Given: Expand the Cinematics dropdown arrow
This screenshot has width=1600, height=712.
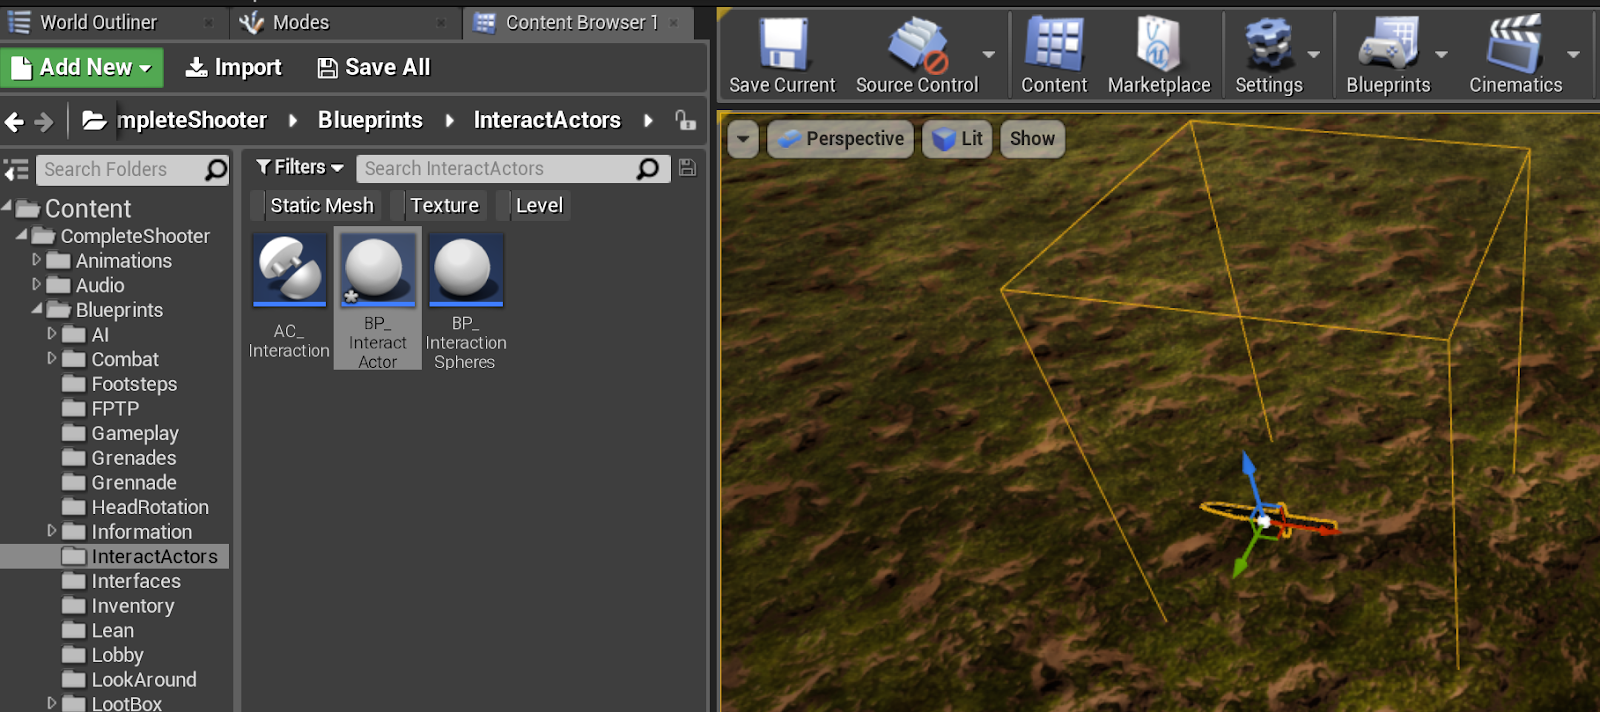Looking at the screenshot, I should [1573, 55].
